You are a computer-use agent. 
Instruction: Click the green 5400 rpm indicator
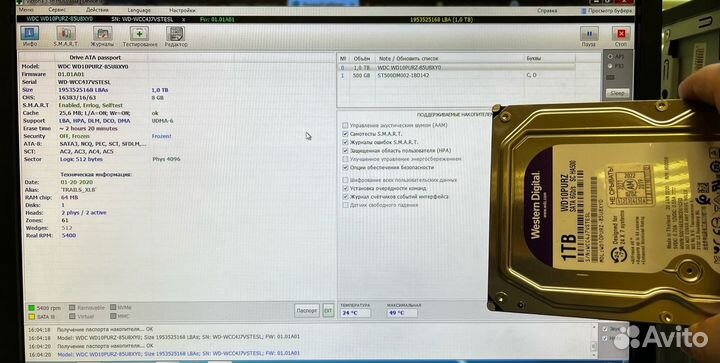[x=32, y=308]
